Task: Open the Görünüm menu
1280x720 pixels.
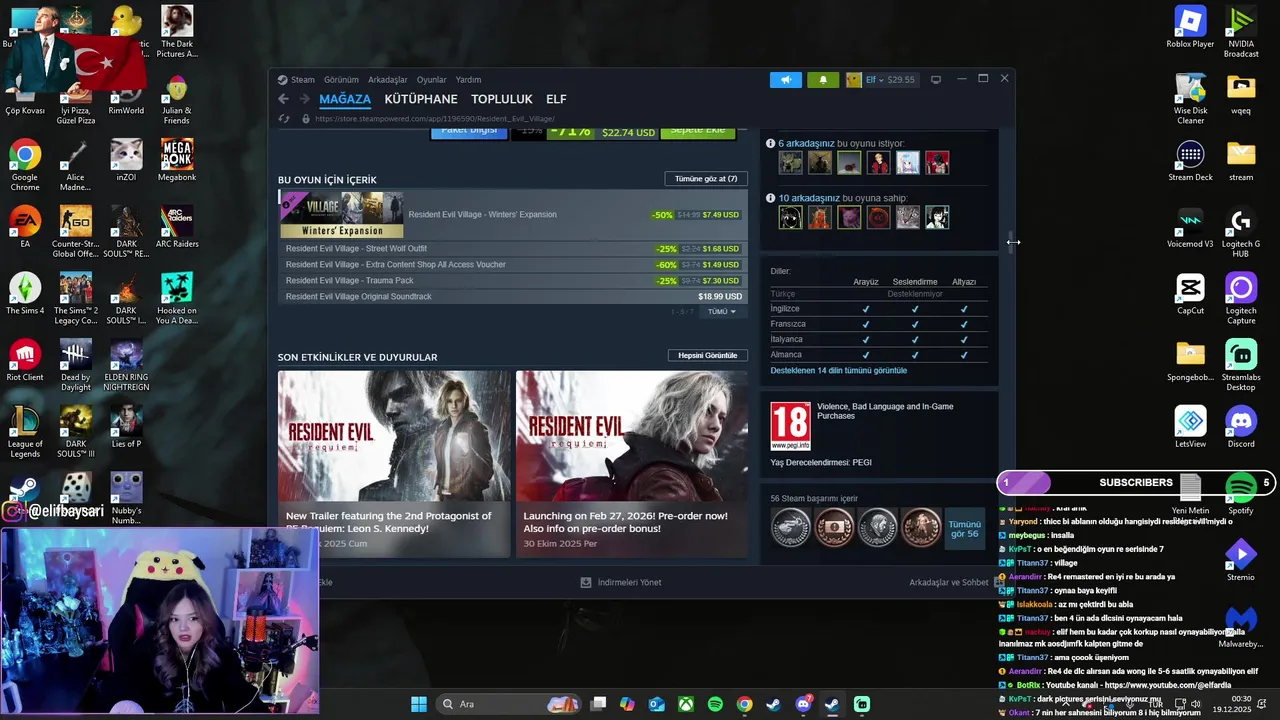Action: click(x=341, y=79)
